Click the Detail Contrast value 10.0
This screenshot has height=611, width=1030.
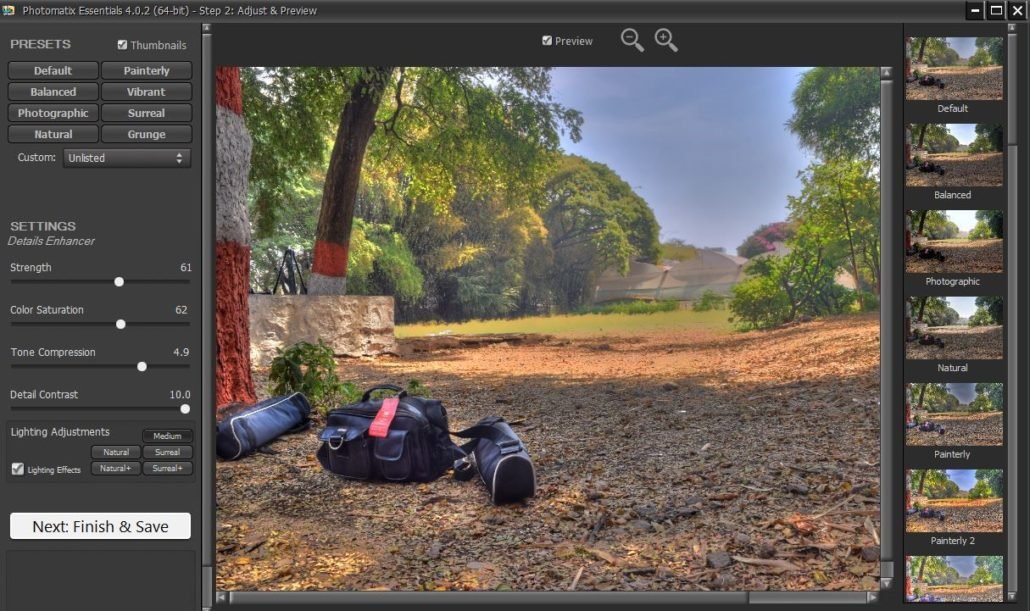click(180, 394)
